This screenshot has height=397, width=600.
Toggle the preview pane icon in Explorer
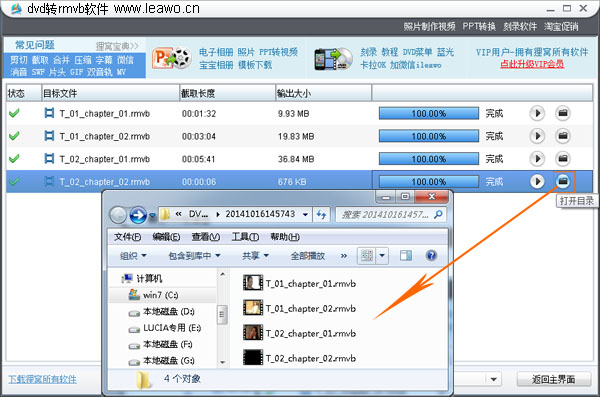[406, 256]
